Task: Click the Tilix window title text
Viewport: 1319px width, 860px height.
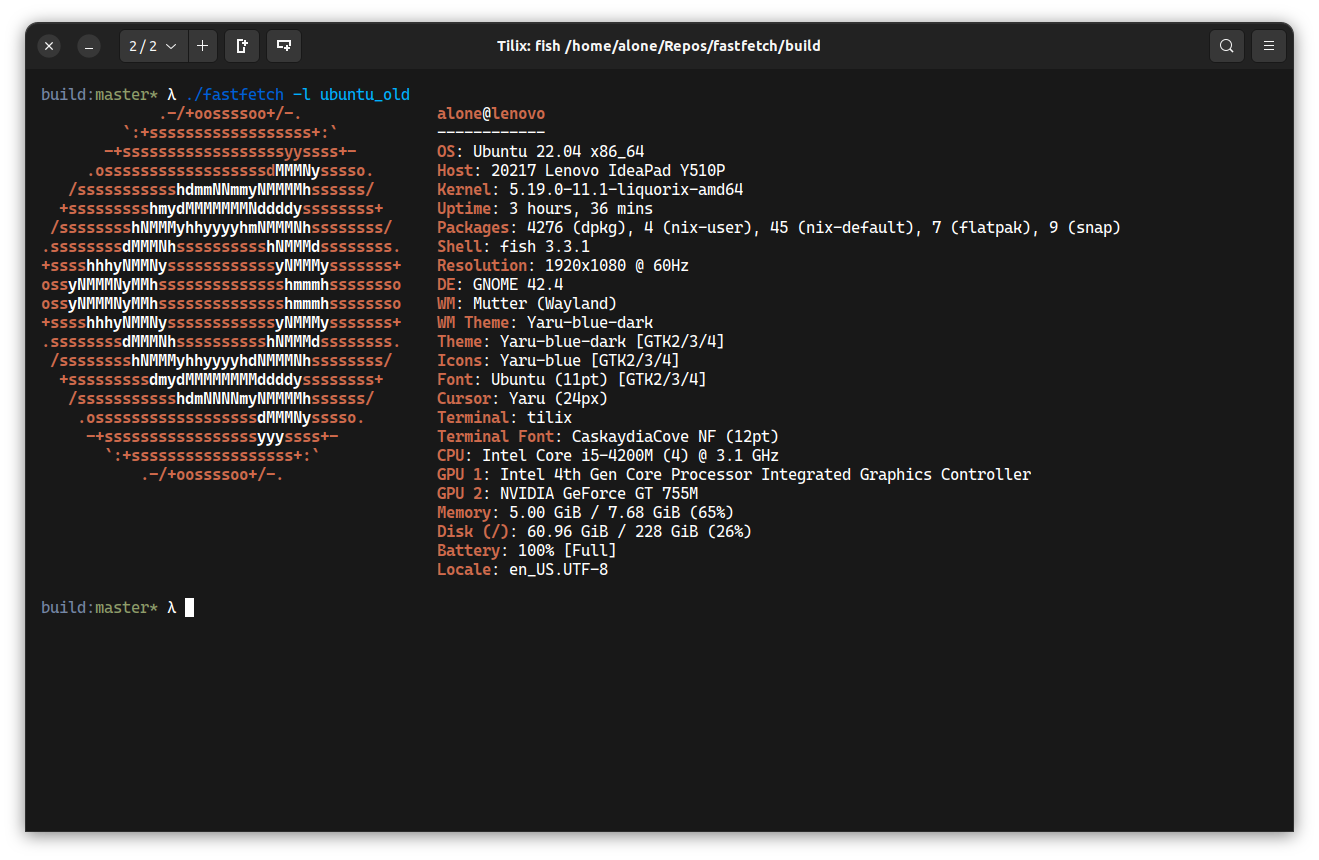Action: pos(659,46)
